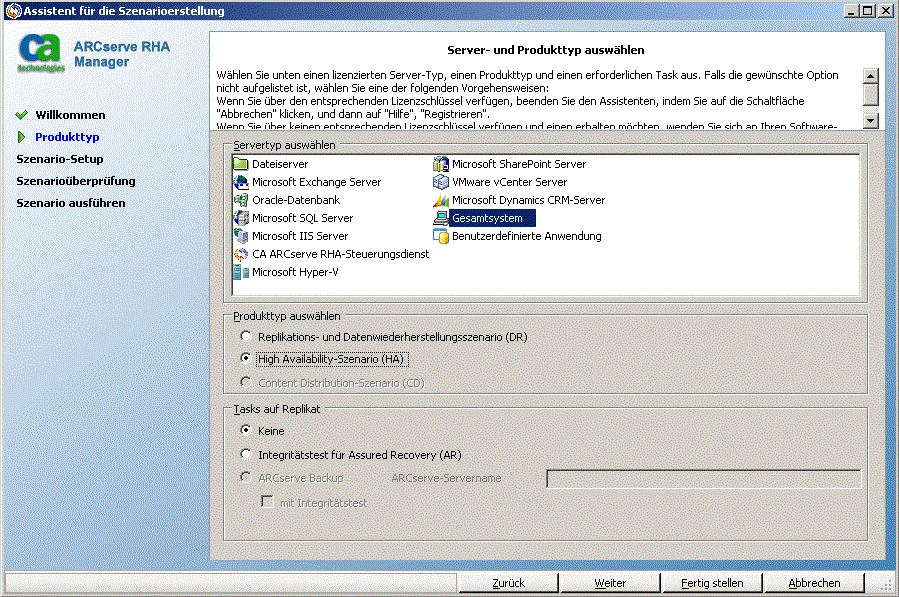Select Integritätstest für Assured Recovery (AR)
The height and width of the screenshot is (597, 899).
246,454
